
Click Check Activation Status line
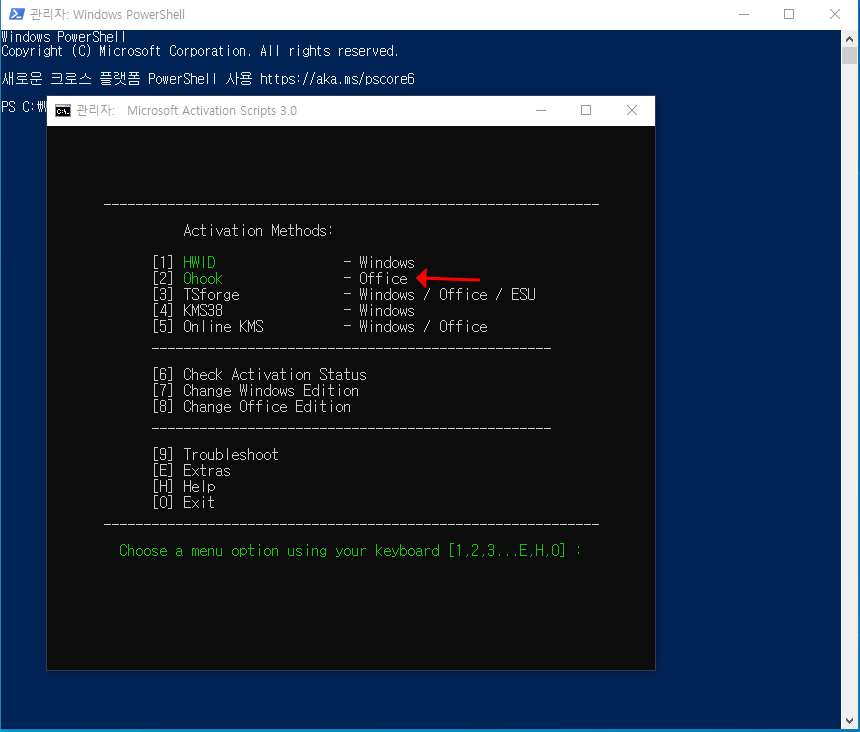(259, 374)
